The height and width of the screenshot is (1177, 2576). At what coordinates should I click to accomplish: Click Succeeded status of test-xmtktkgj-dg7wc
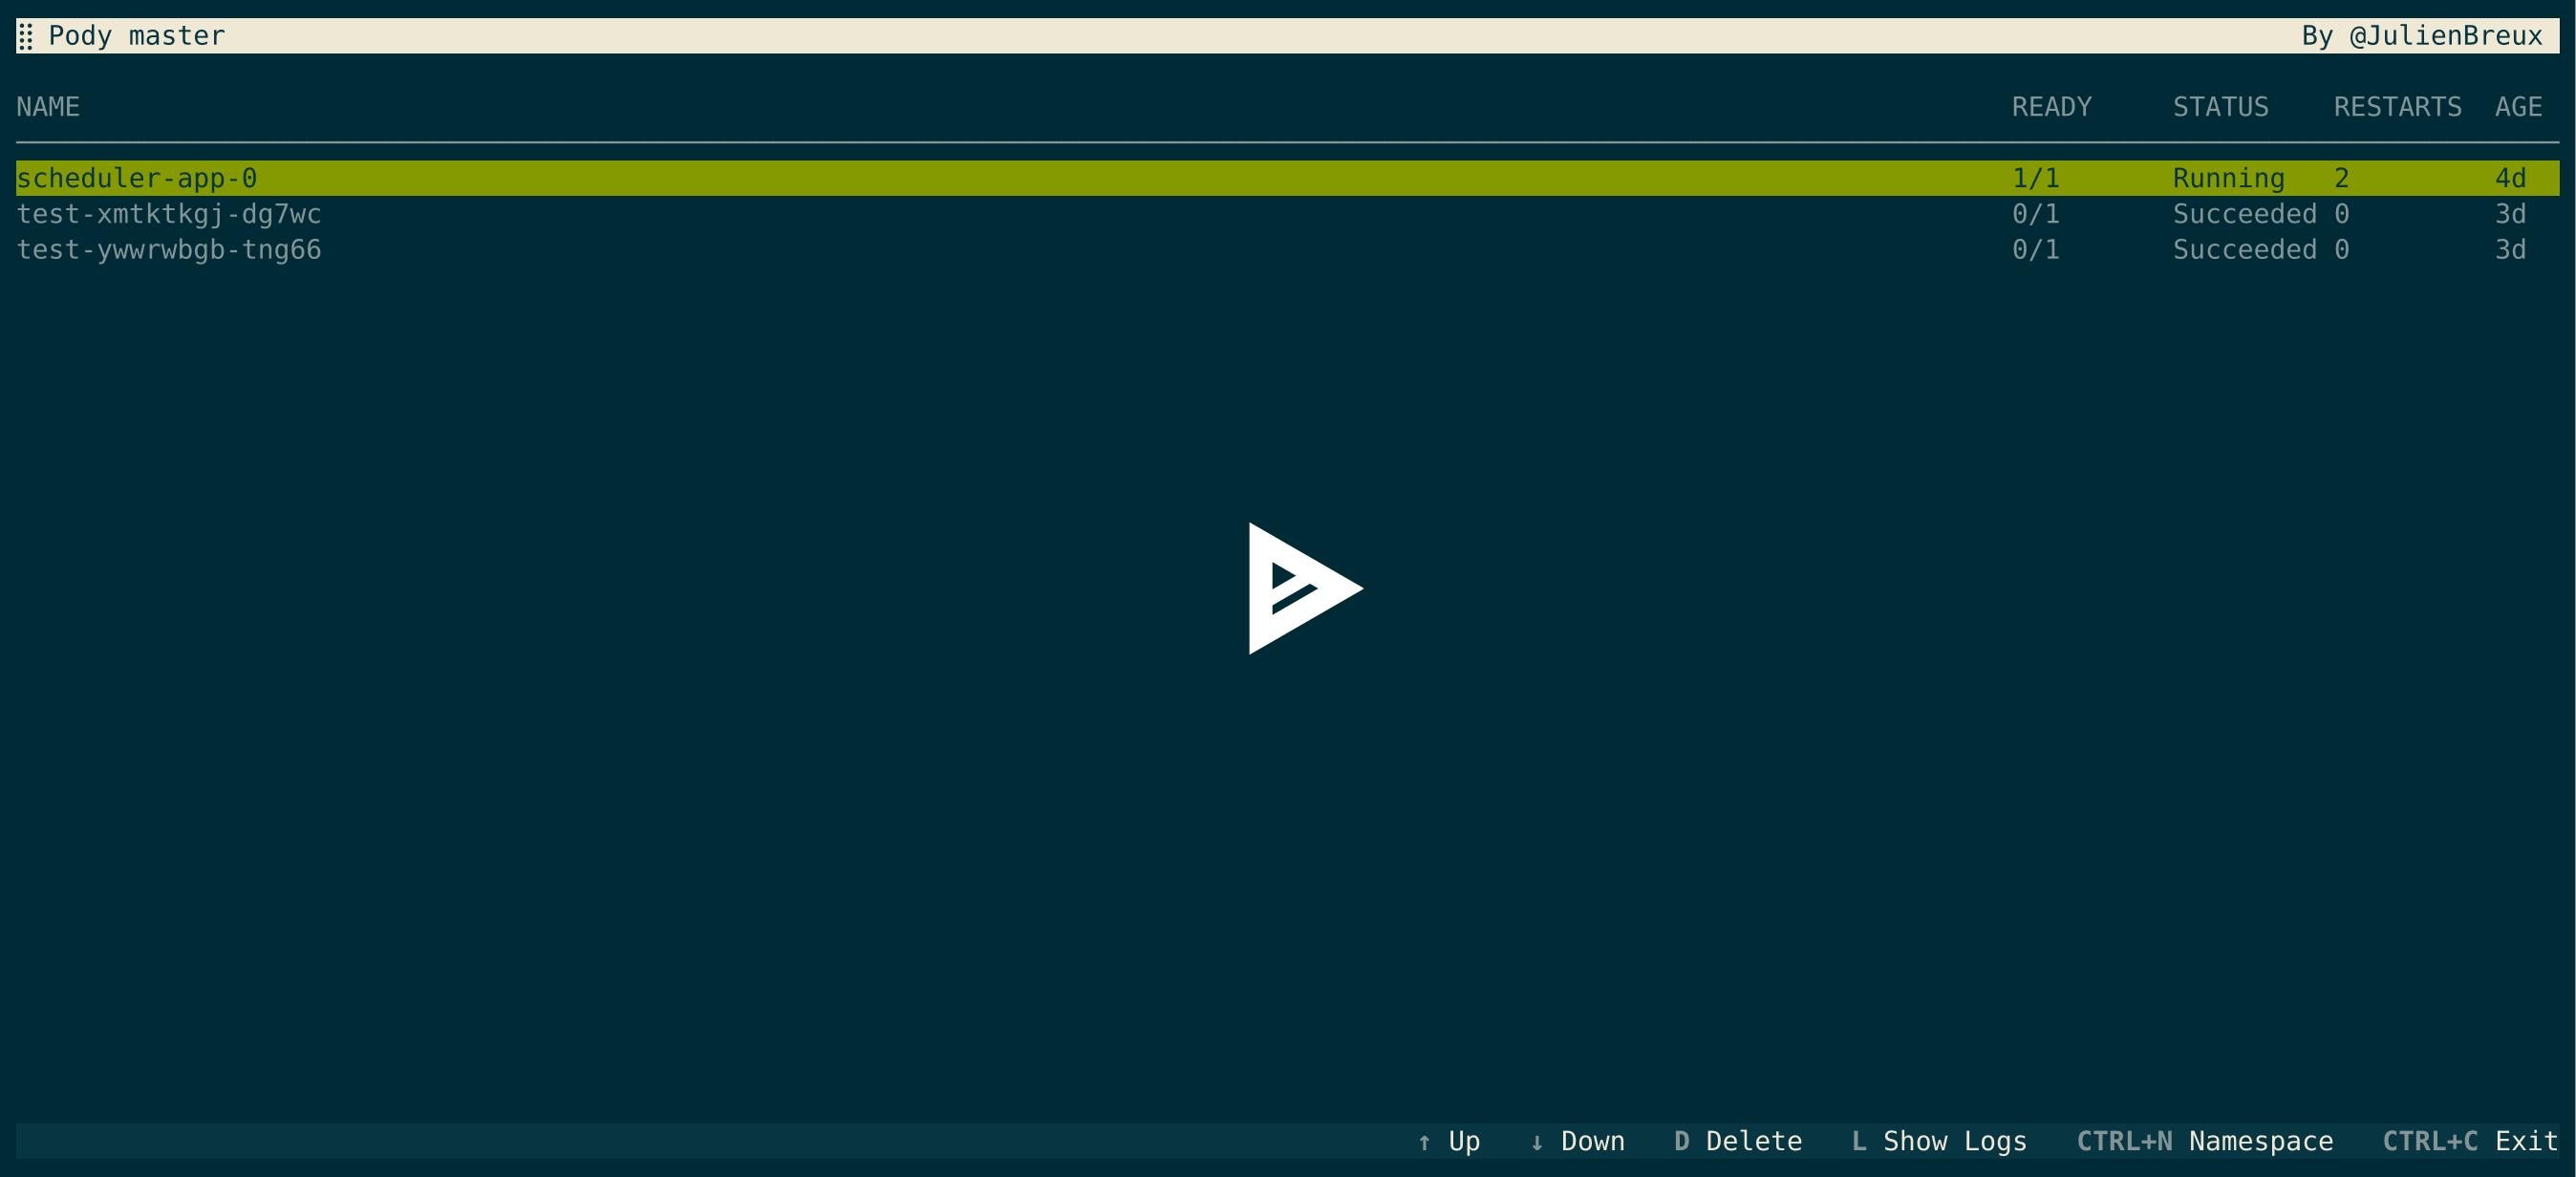[2245, 214]
